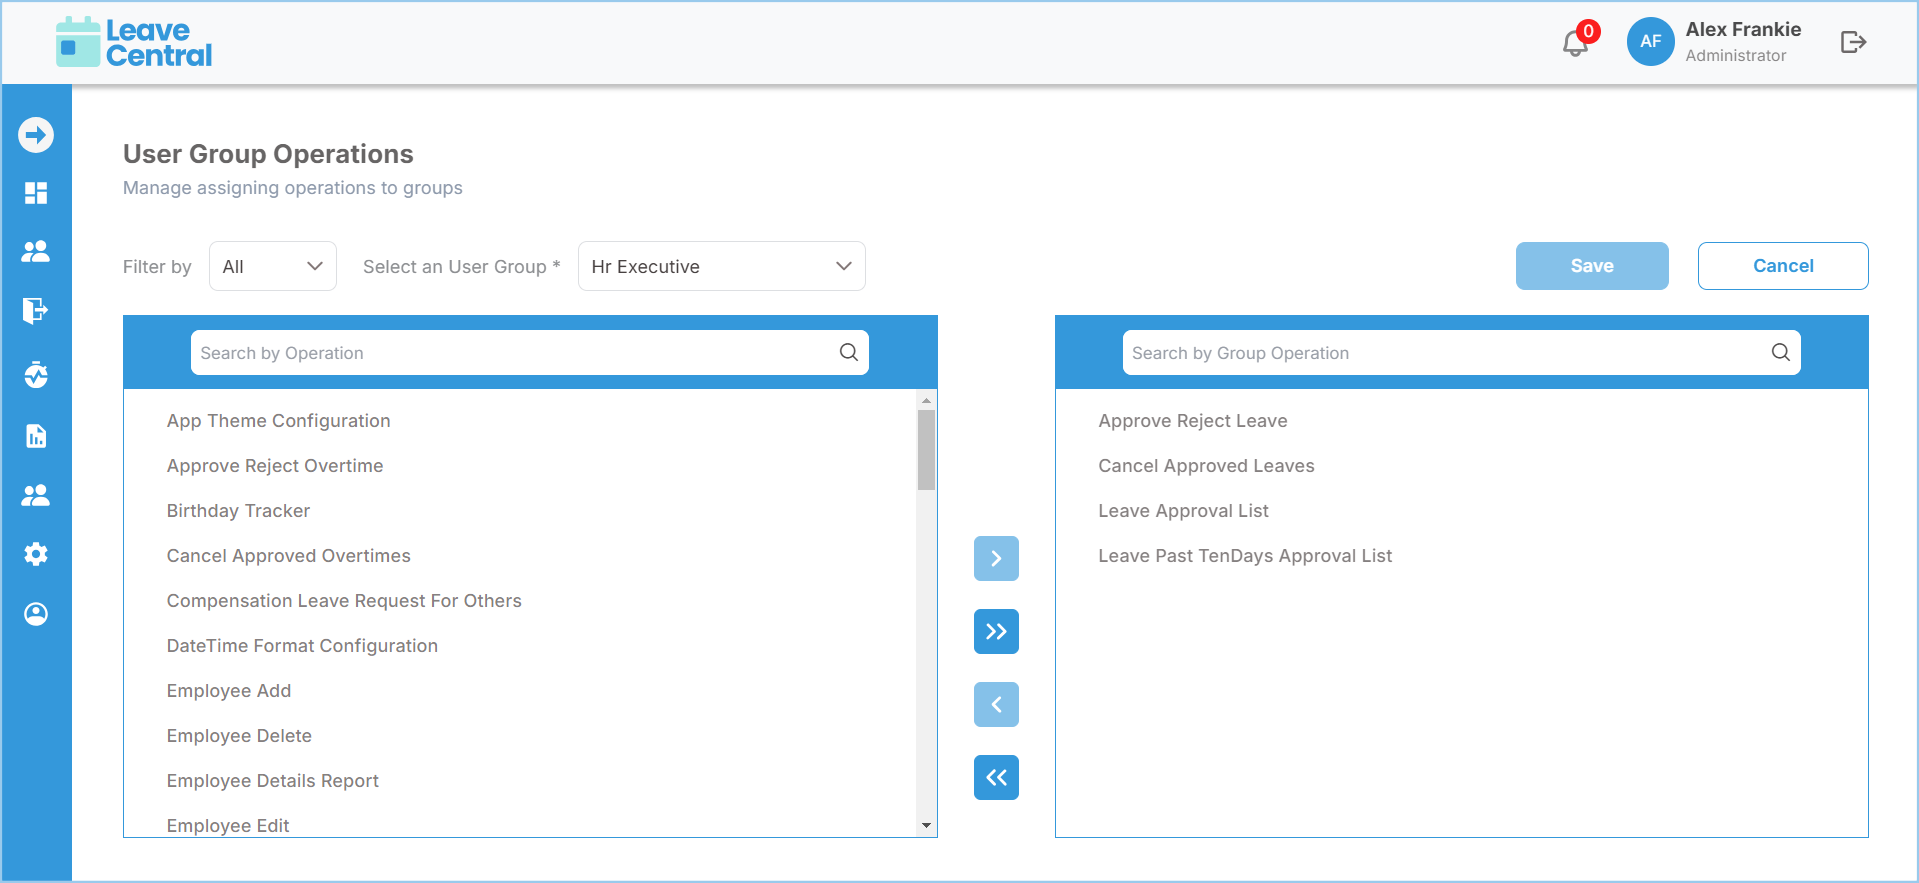Open the dashboard grid icon

pyautogui.click(x=36, y=193)
